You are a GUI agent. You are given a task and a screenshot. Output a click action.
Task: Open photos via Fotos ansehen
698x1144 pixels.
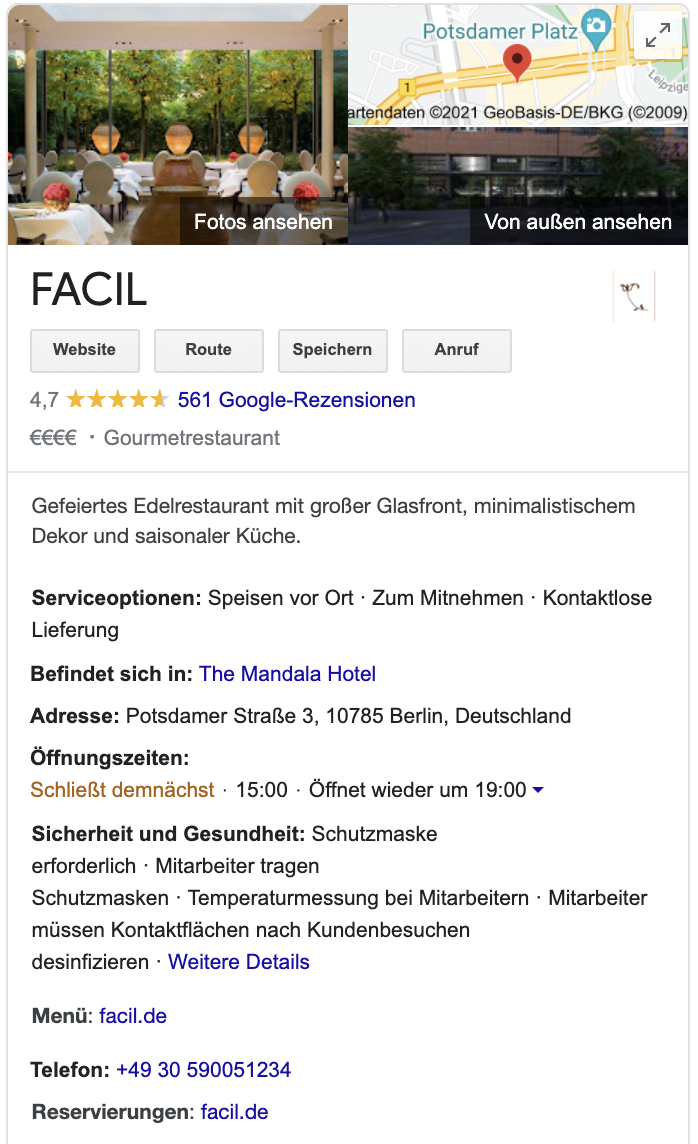[x=263, y=222]
